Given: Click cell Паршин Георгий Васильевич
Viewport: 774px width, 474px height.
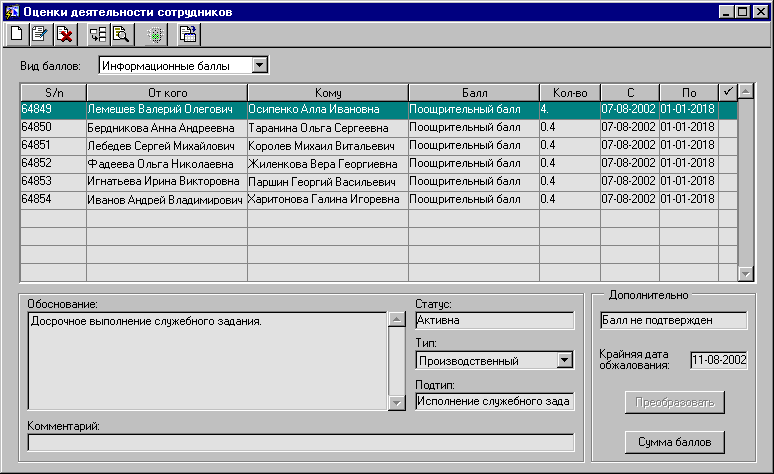Looking at the screenshot, I should 328,182.
